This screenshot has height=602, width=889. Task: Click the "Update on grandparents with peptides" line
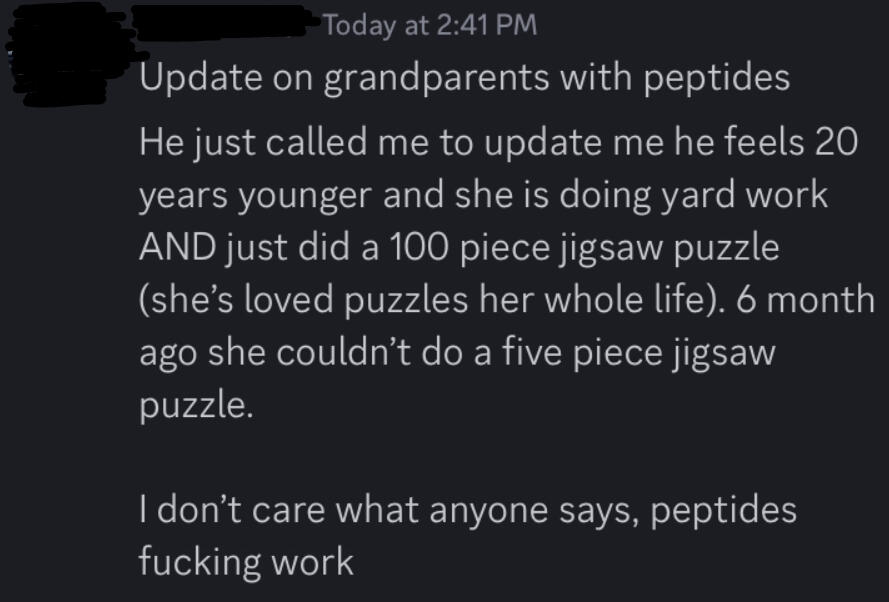464,78
